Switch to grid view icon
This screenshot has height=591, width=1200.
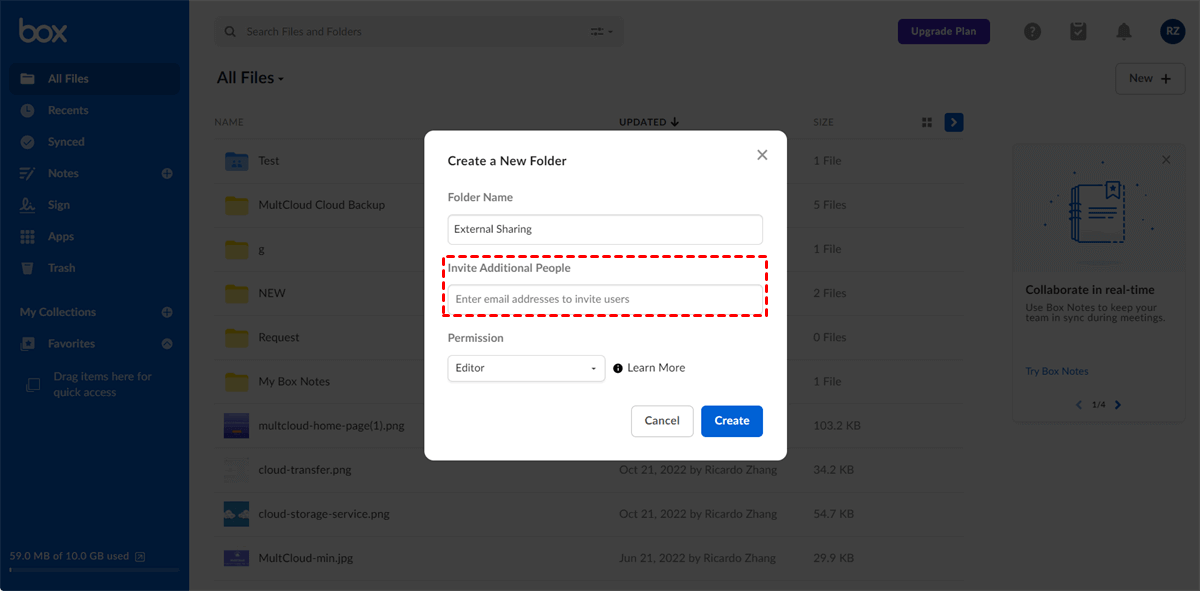(x=927, y=122)
